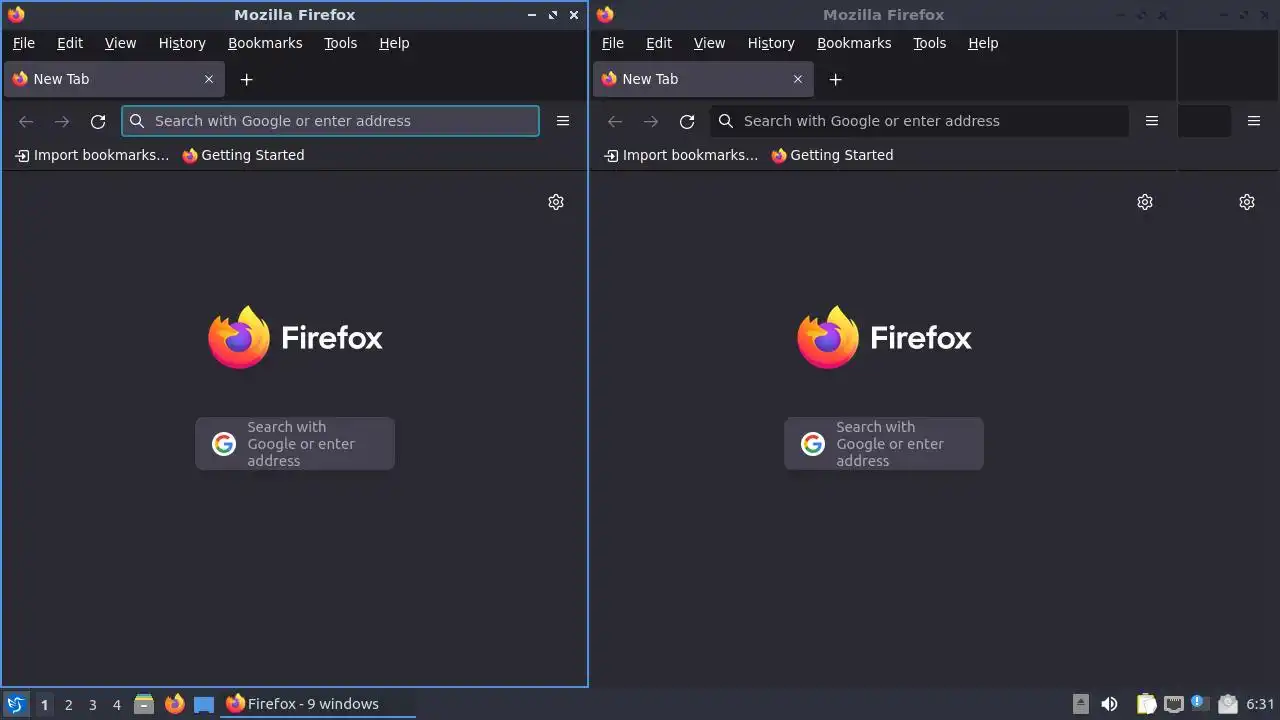Click gear icon of rightmost background window

pyautogui.click(x=1247, y=202)
